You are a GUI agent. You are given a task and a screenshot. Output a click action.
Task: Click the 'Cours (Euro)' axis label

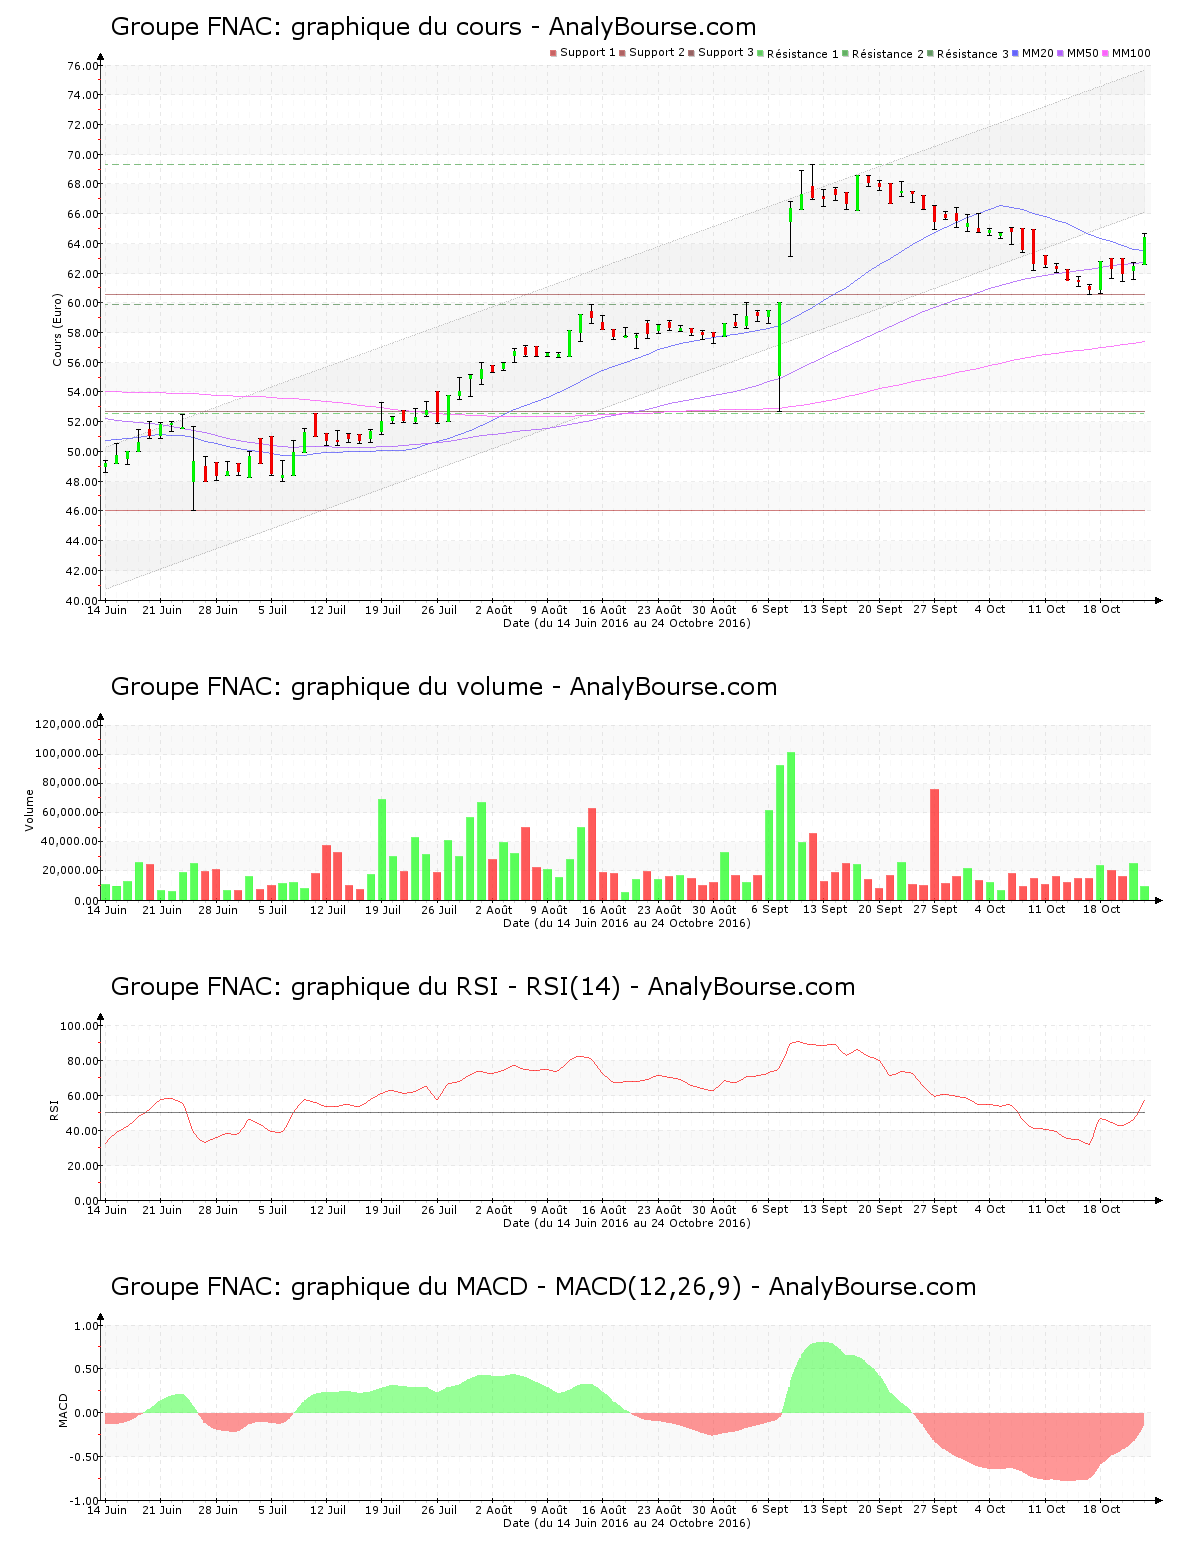pos(58,330)
